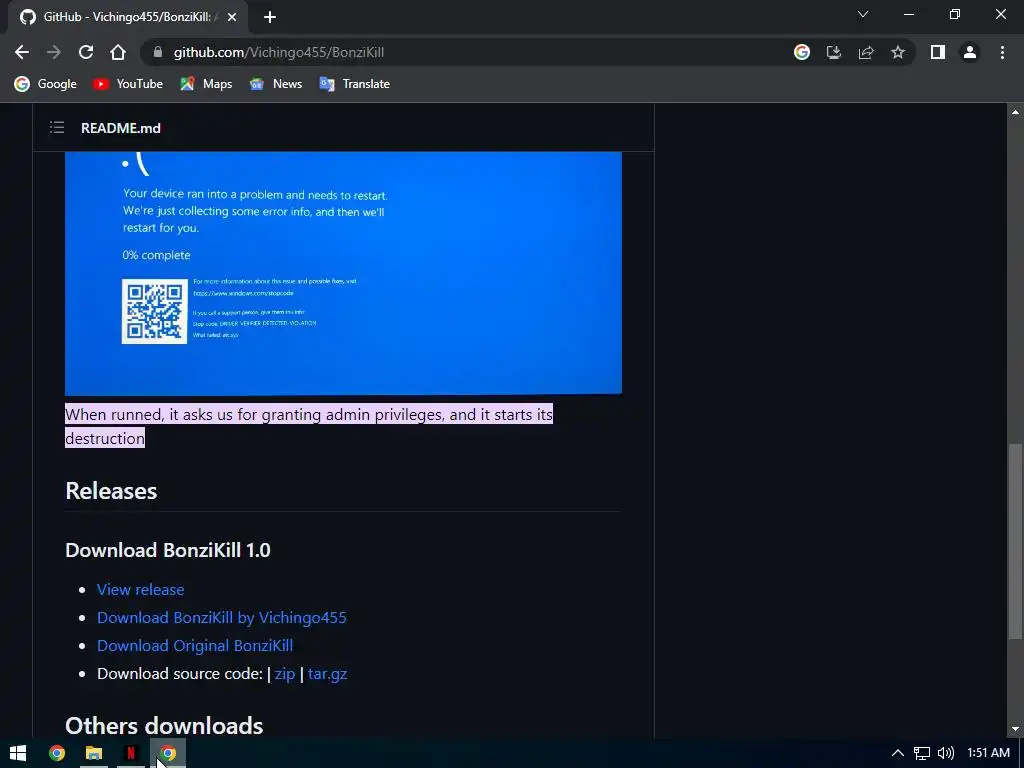Open the Chrome profile menu
This screenshot has height=768, width=1024.
click(970, 52)
